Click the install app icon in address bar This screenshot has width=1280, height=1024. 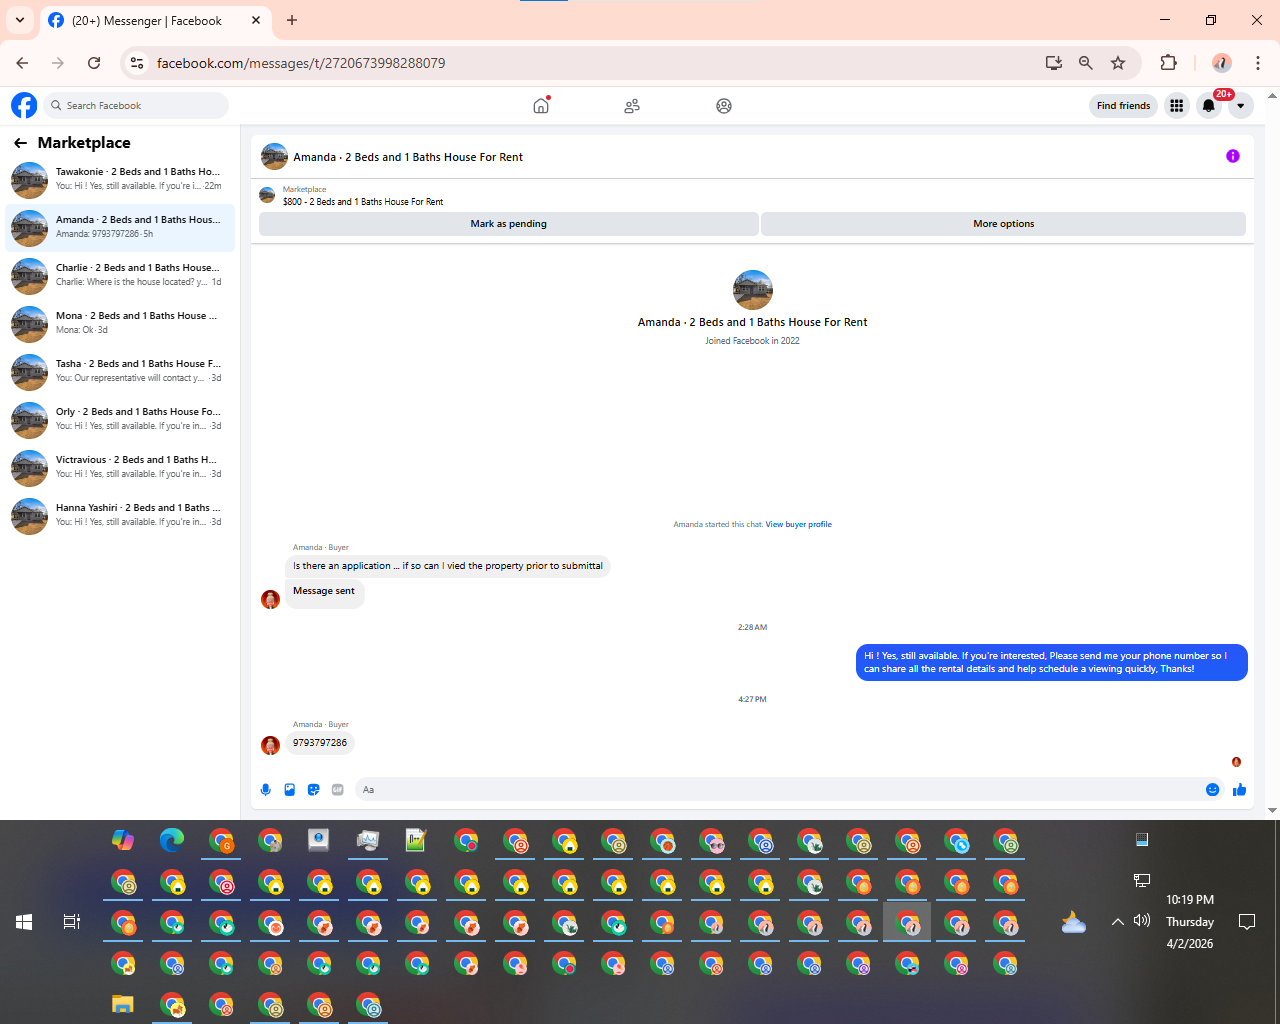[1054, 63]
